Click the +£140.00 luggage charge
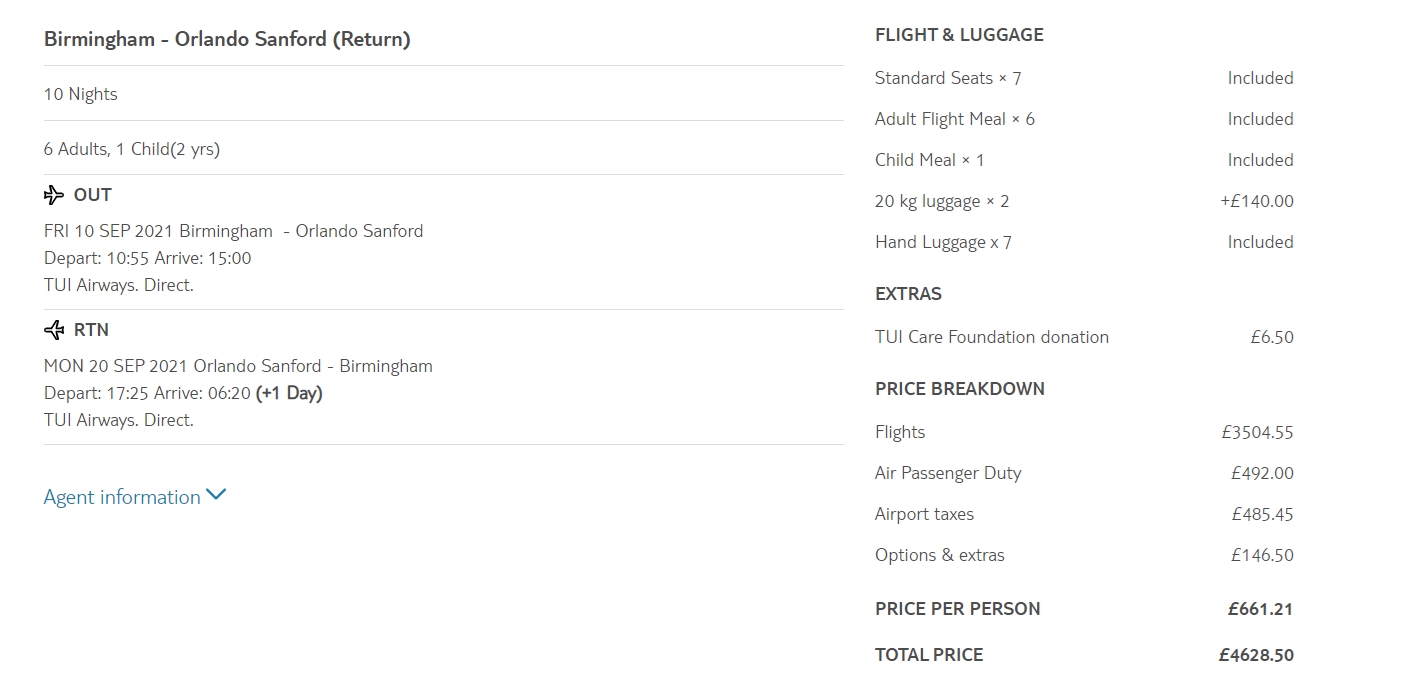 (1256, 201)
